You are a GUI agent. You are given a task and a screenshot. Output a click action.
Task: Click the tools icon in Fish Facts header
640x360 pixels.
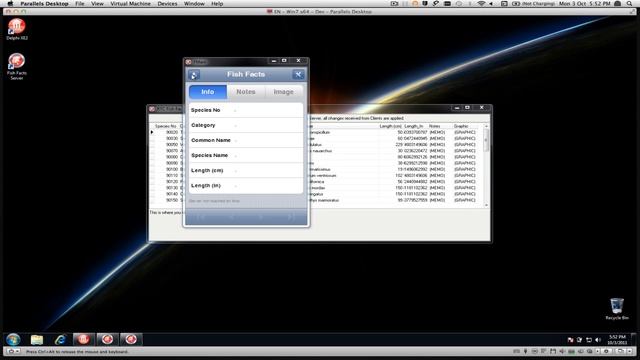coord(298,74)
